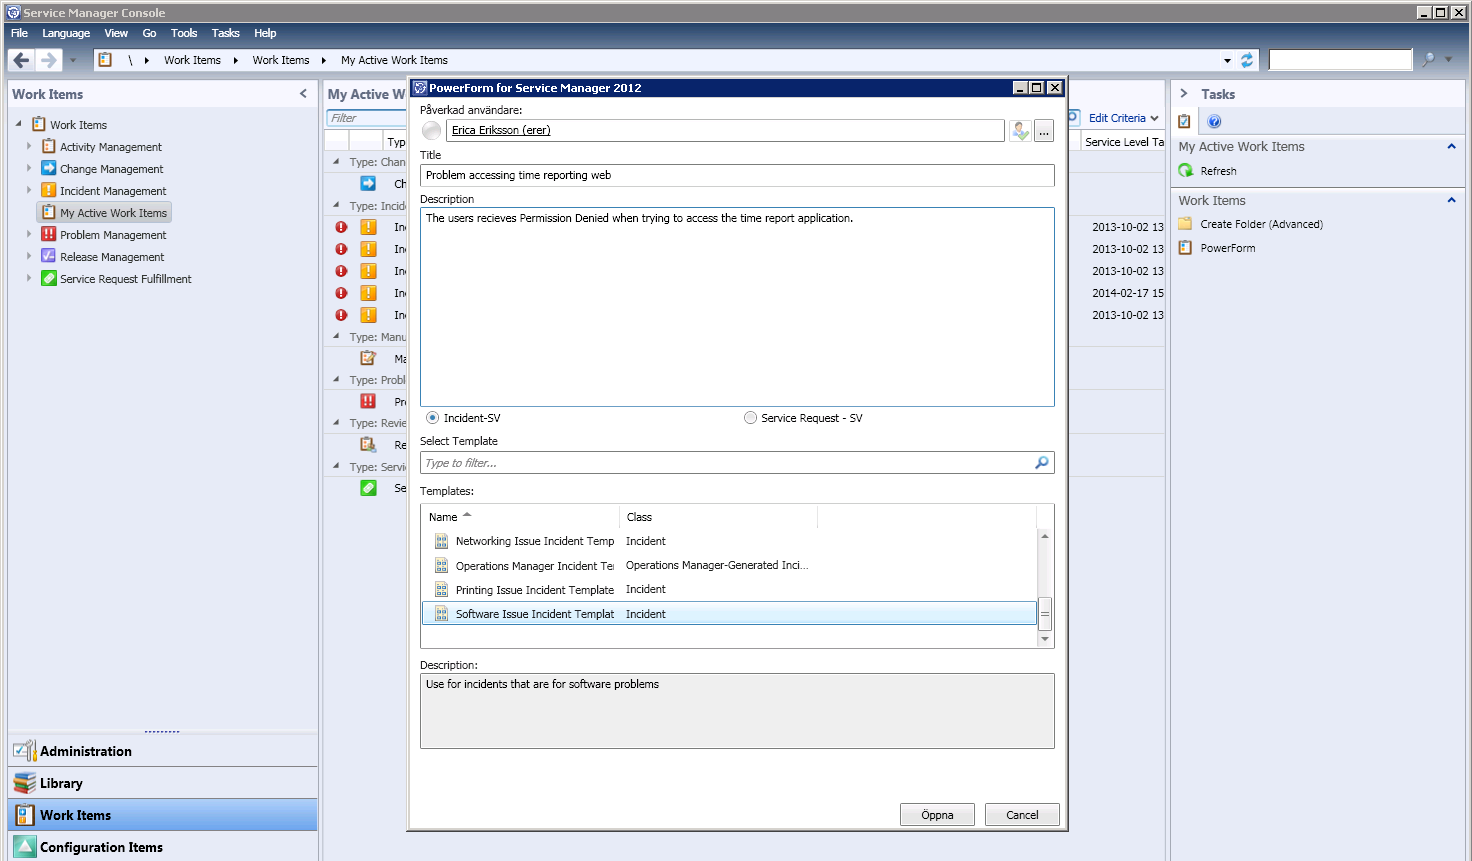The width and height of the screenshot is (1472, 861).
Task: Click the Incident Management icon
Action: (48, 190)
